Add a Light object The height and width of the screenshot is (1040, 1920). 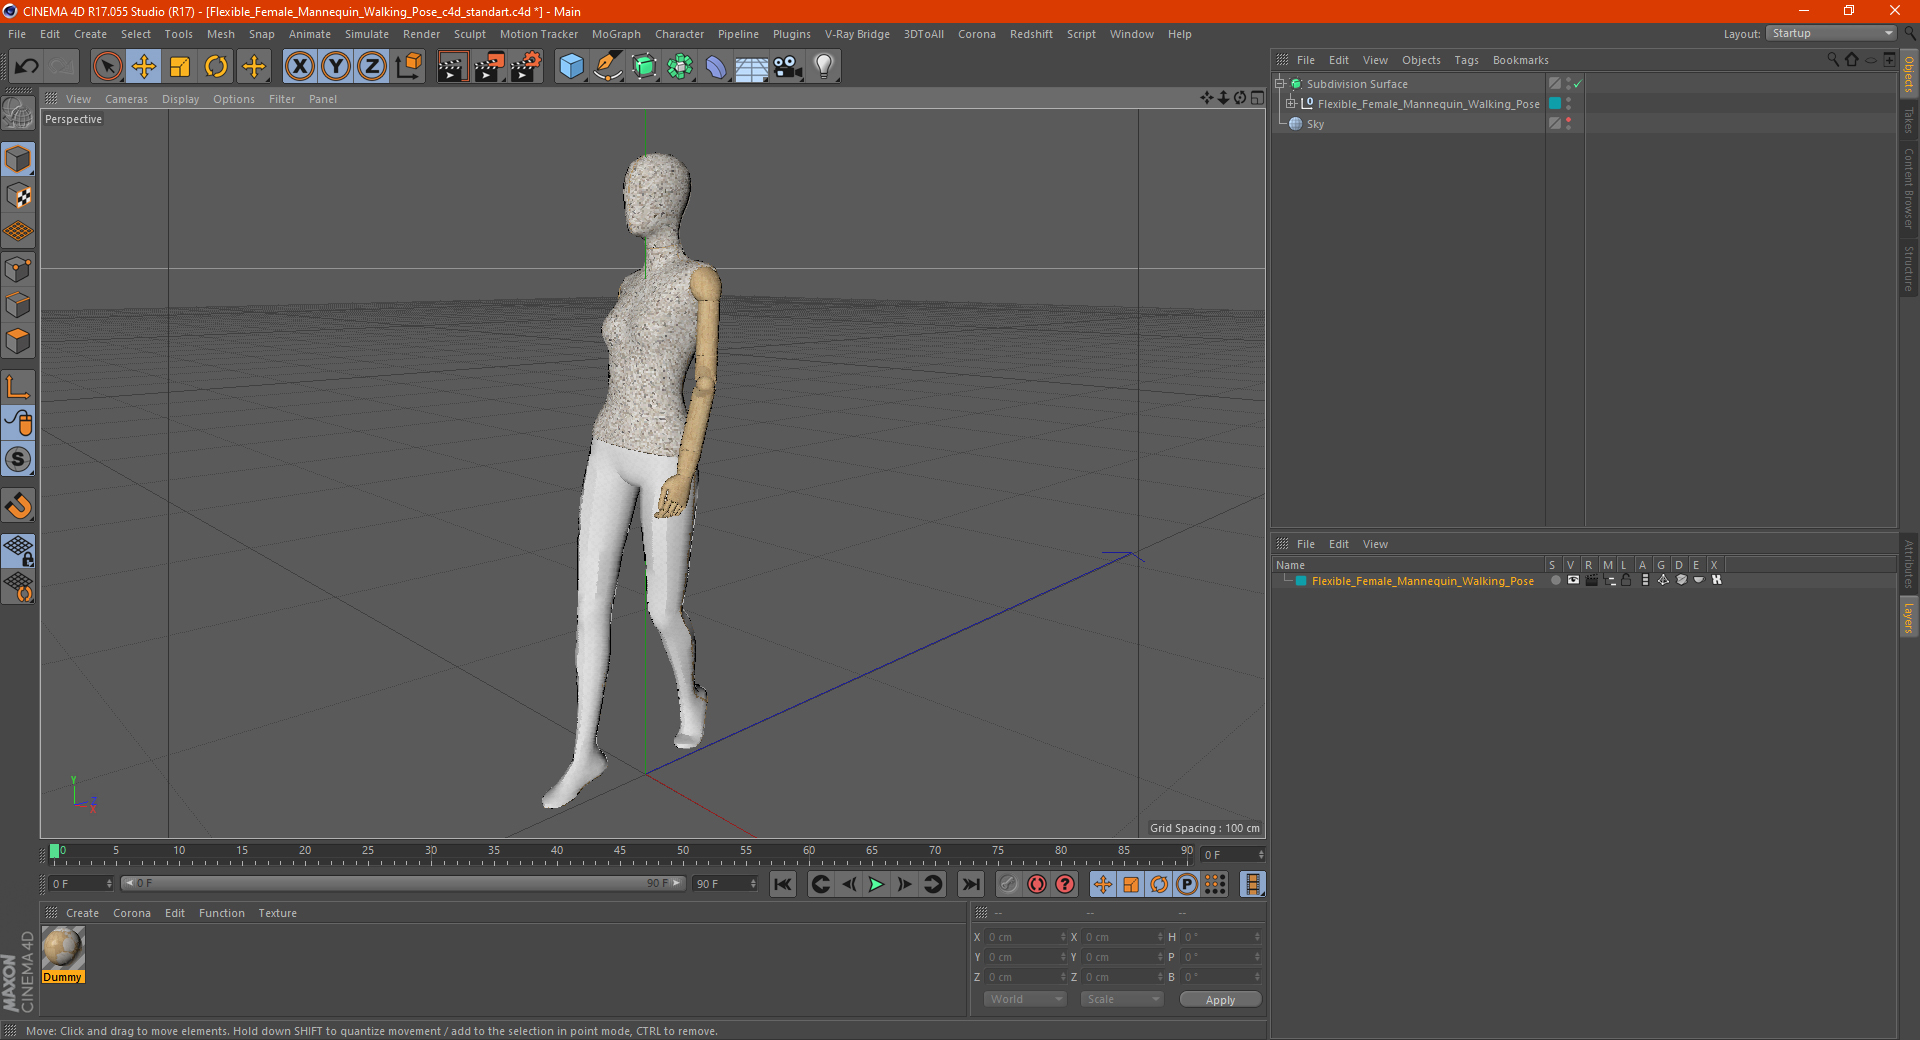click(824, 67)
